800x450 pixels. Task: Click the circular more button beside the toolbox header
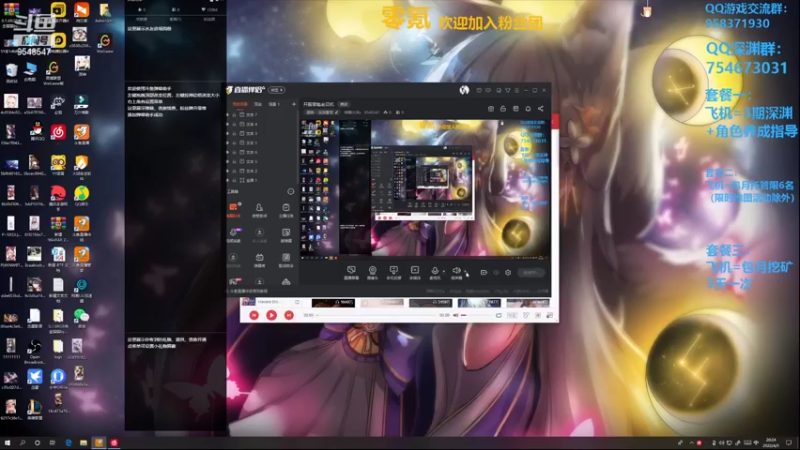tap(290, 191)
